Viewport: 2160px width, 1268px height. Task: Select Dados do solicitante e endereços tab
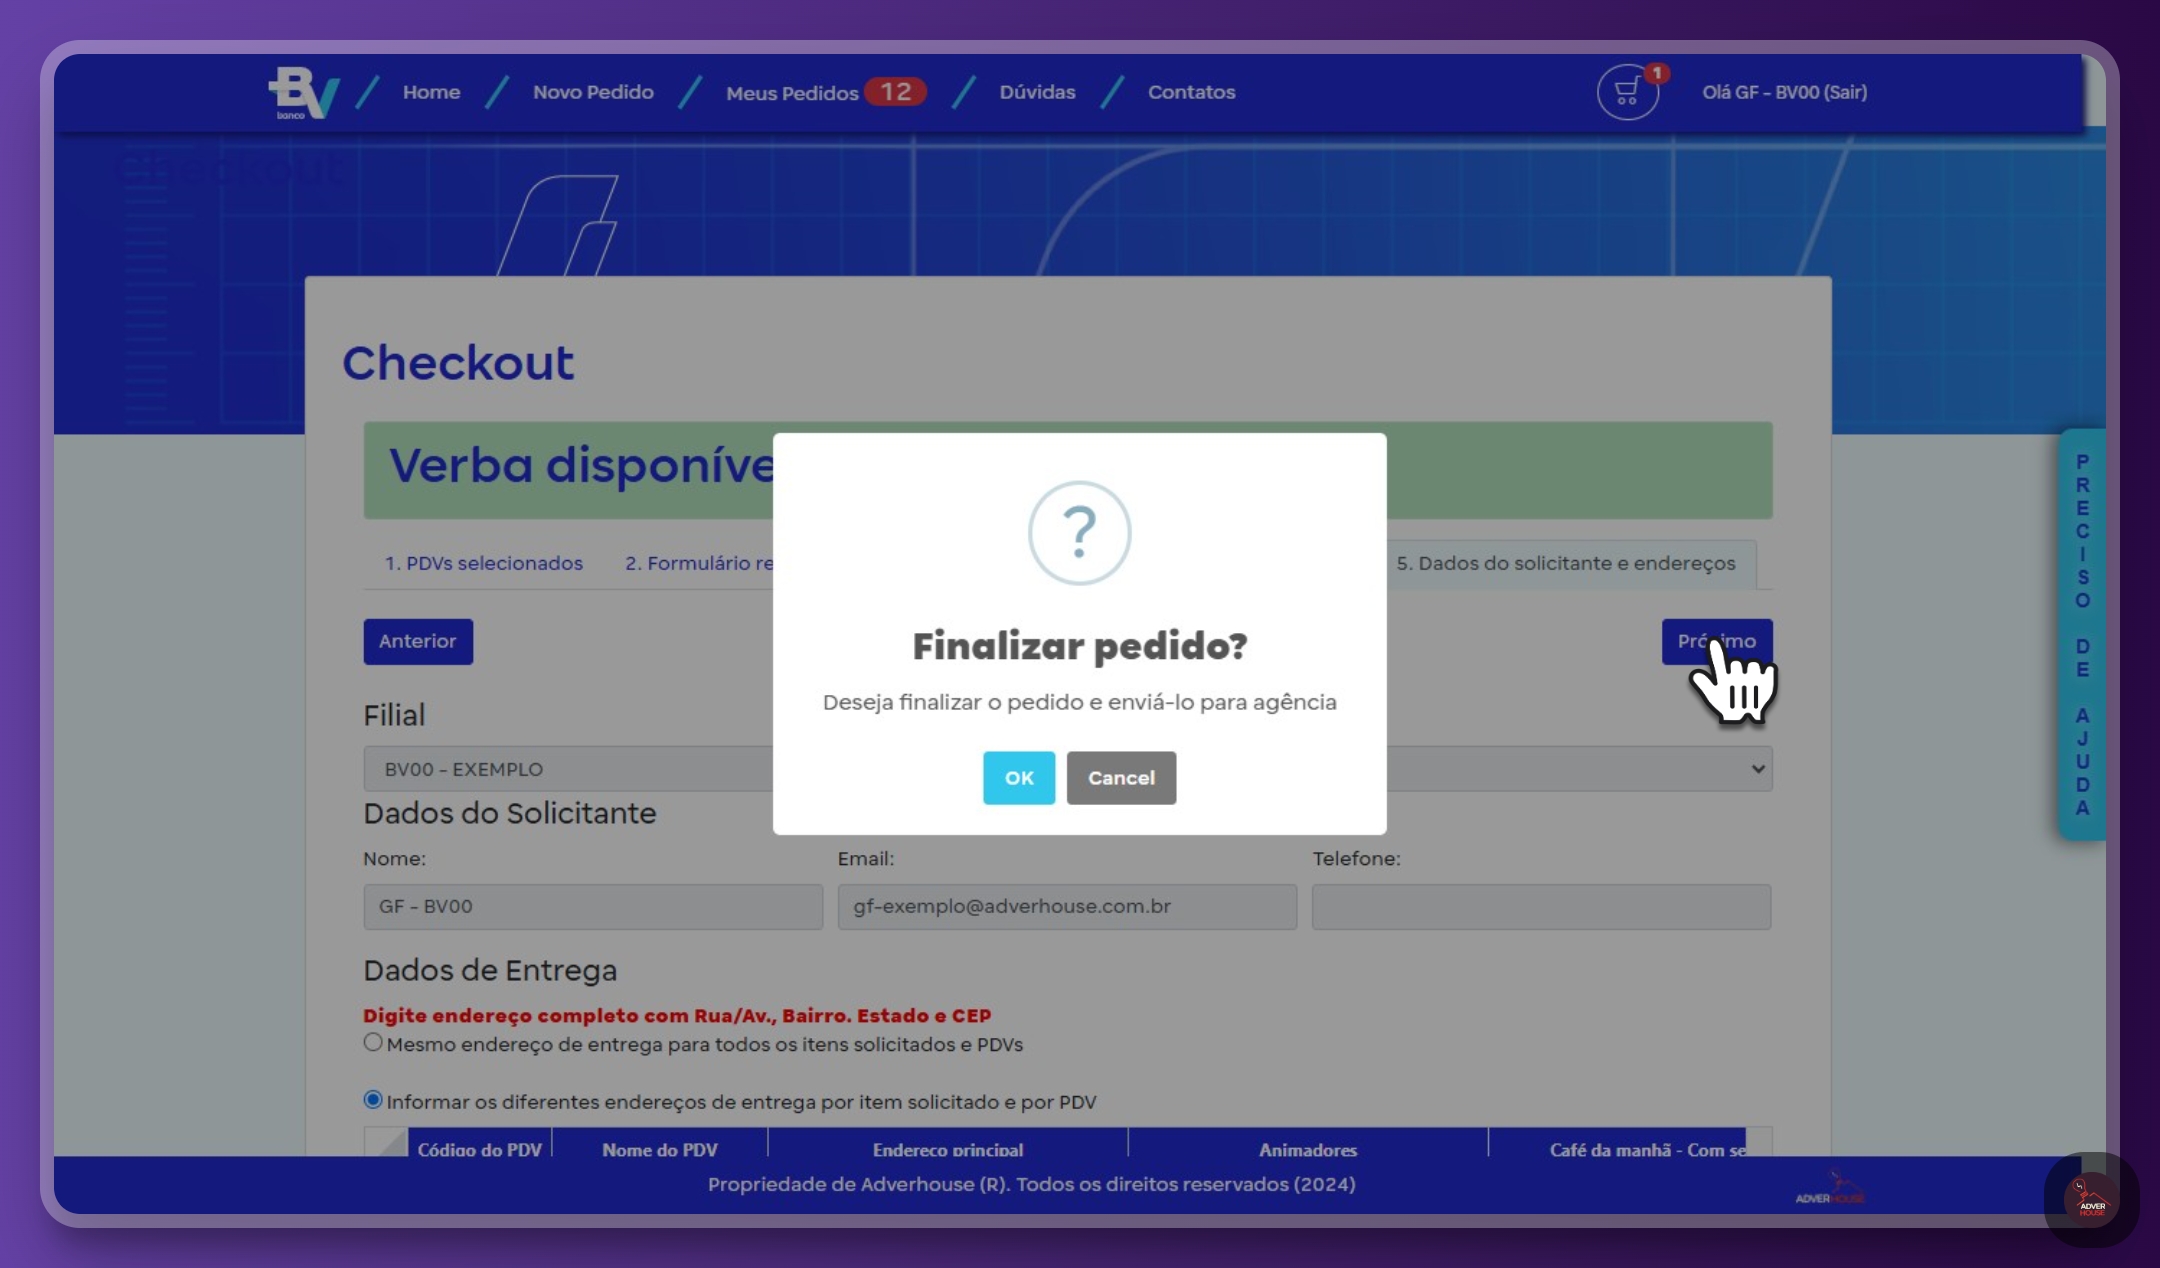[1566, 563]
